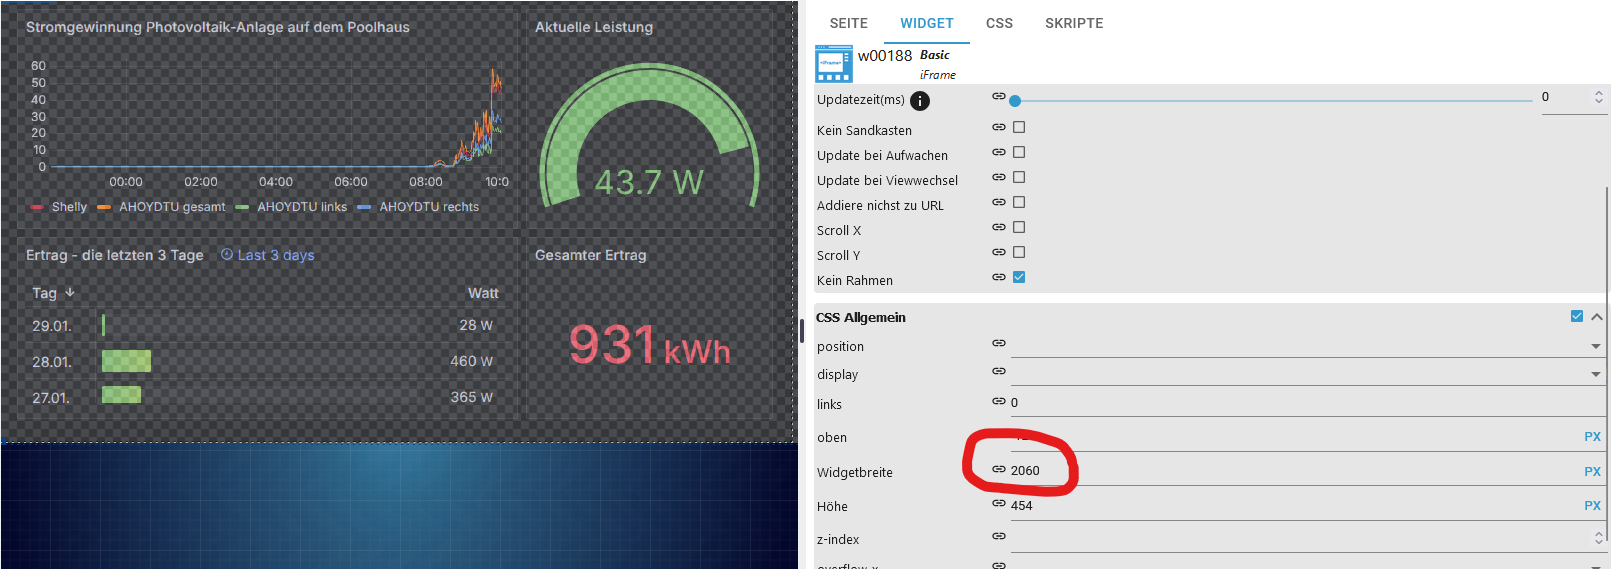Click the PX unit button for Widgetbreite
Screen dimensions: 1613x569
click(x=1592, y=471)
